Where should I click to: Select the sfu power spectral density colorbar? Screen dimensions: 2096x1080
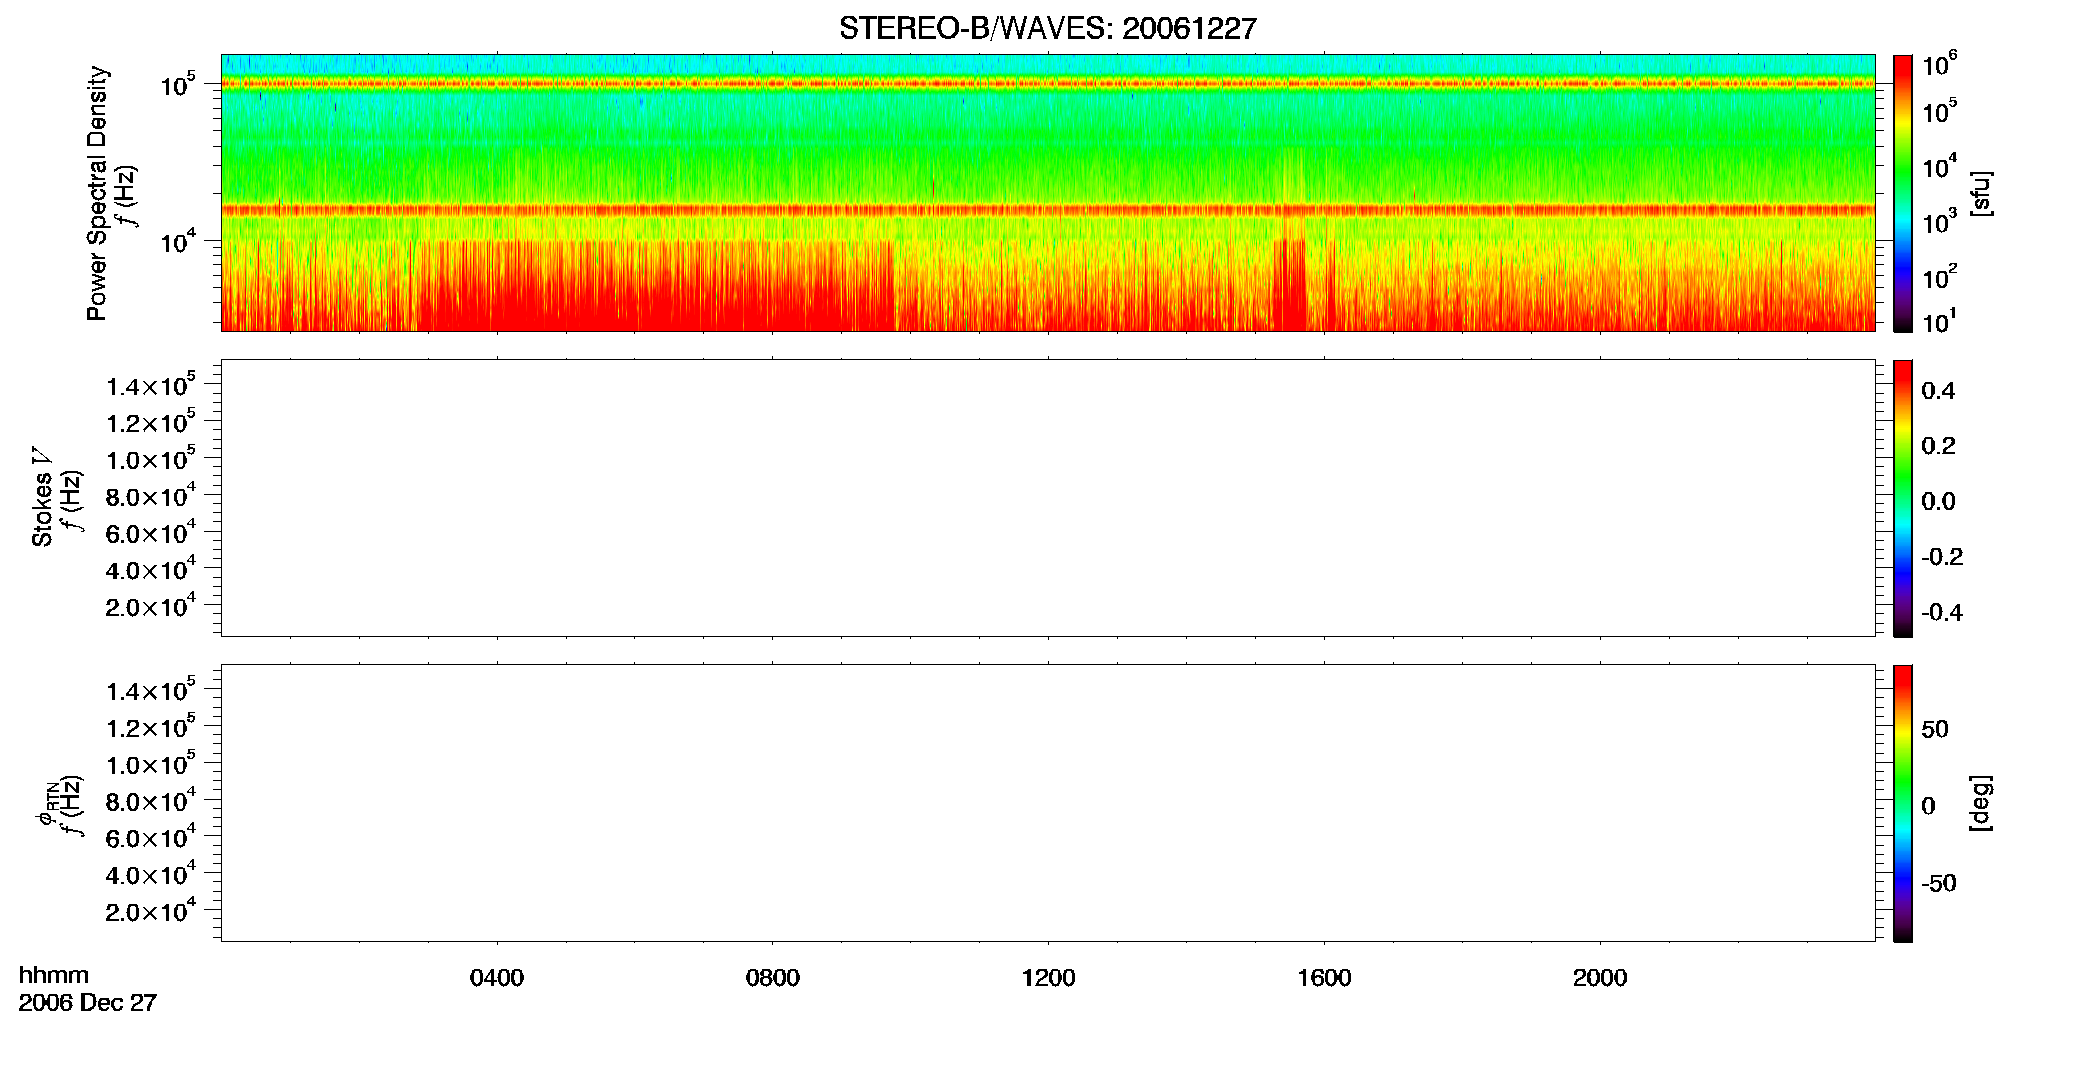point(1903,193)
